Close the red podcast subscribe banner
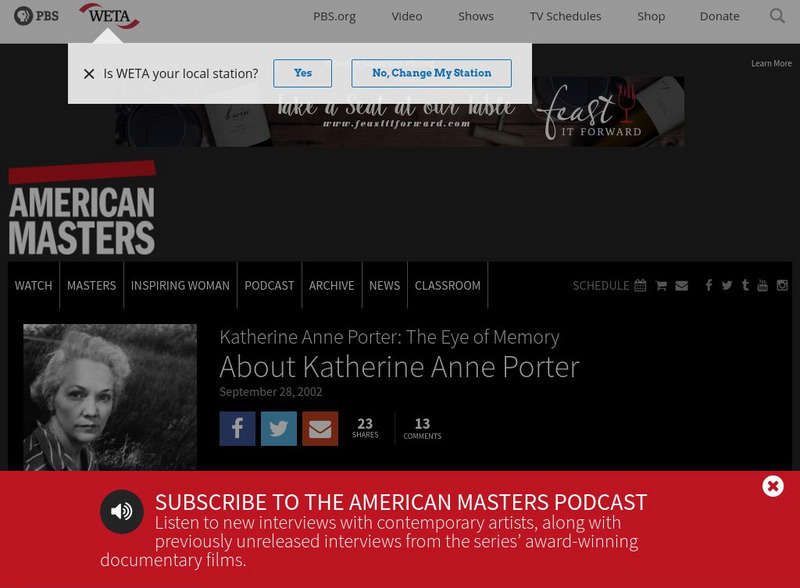The width and height of the screenshot is (800, 588). [x=773, y=486]
